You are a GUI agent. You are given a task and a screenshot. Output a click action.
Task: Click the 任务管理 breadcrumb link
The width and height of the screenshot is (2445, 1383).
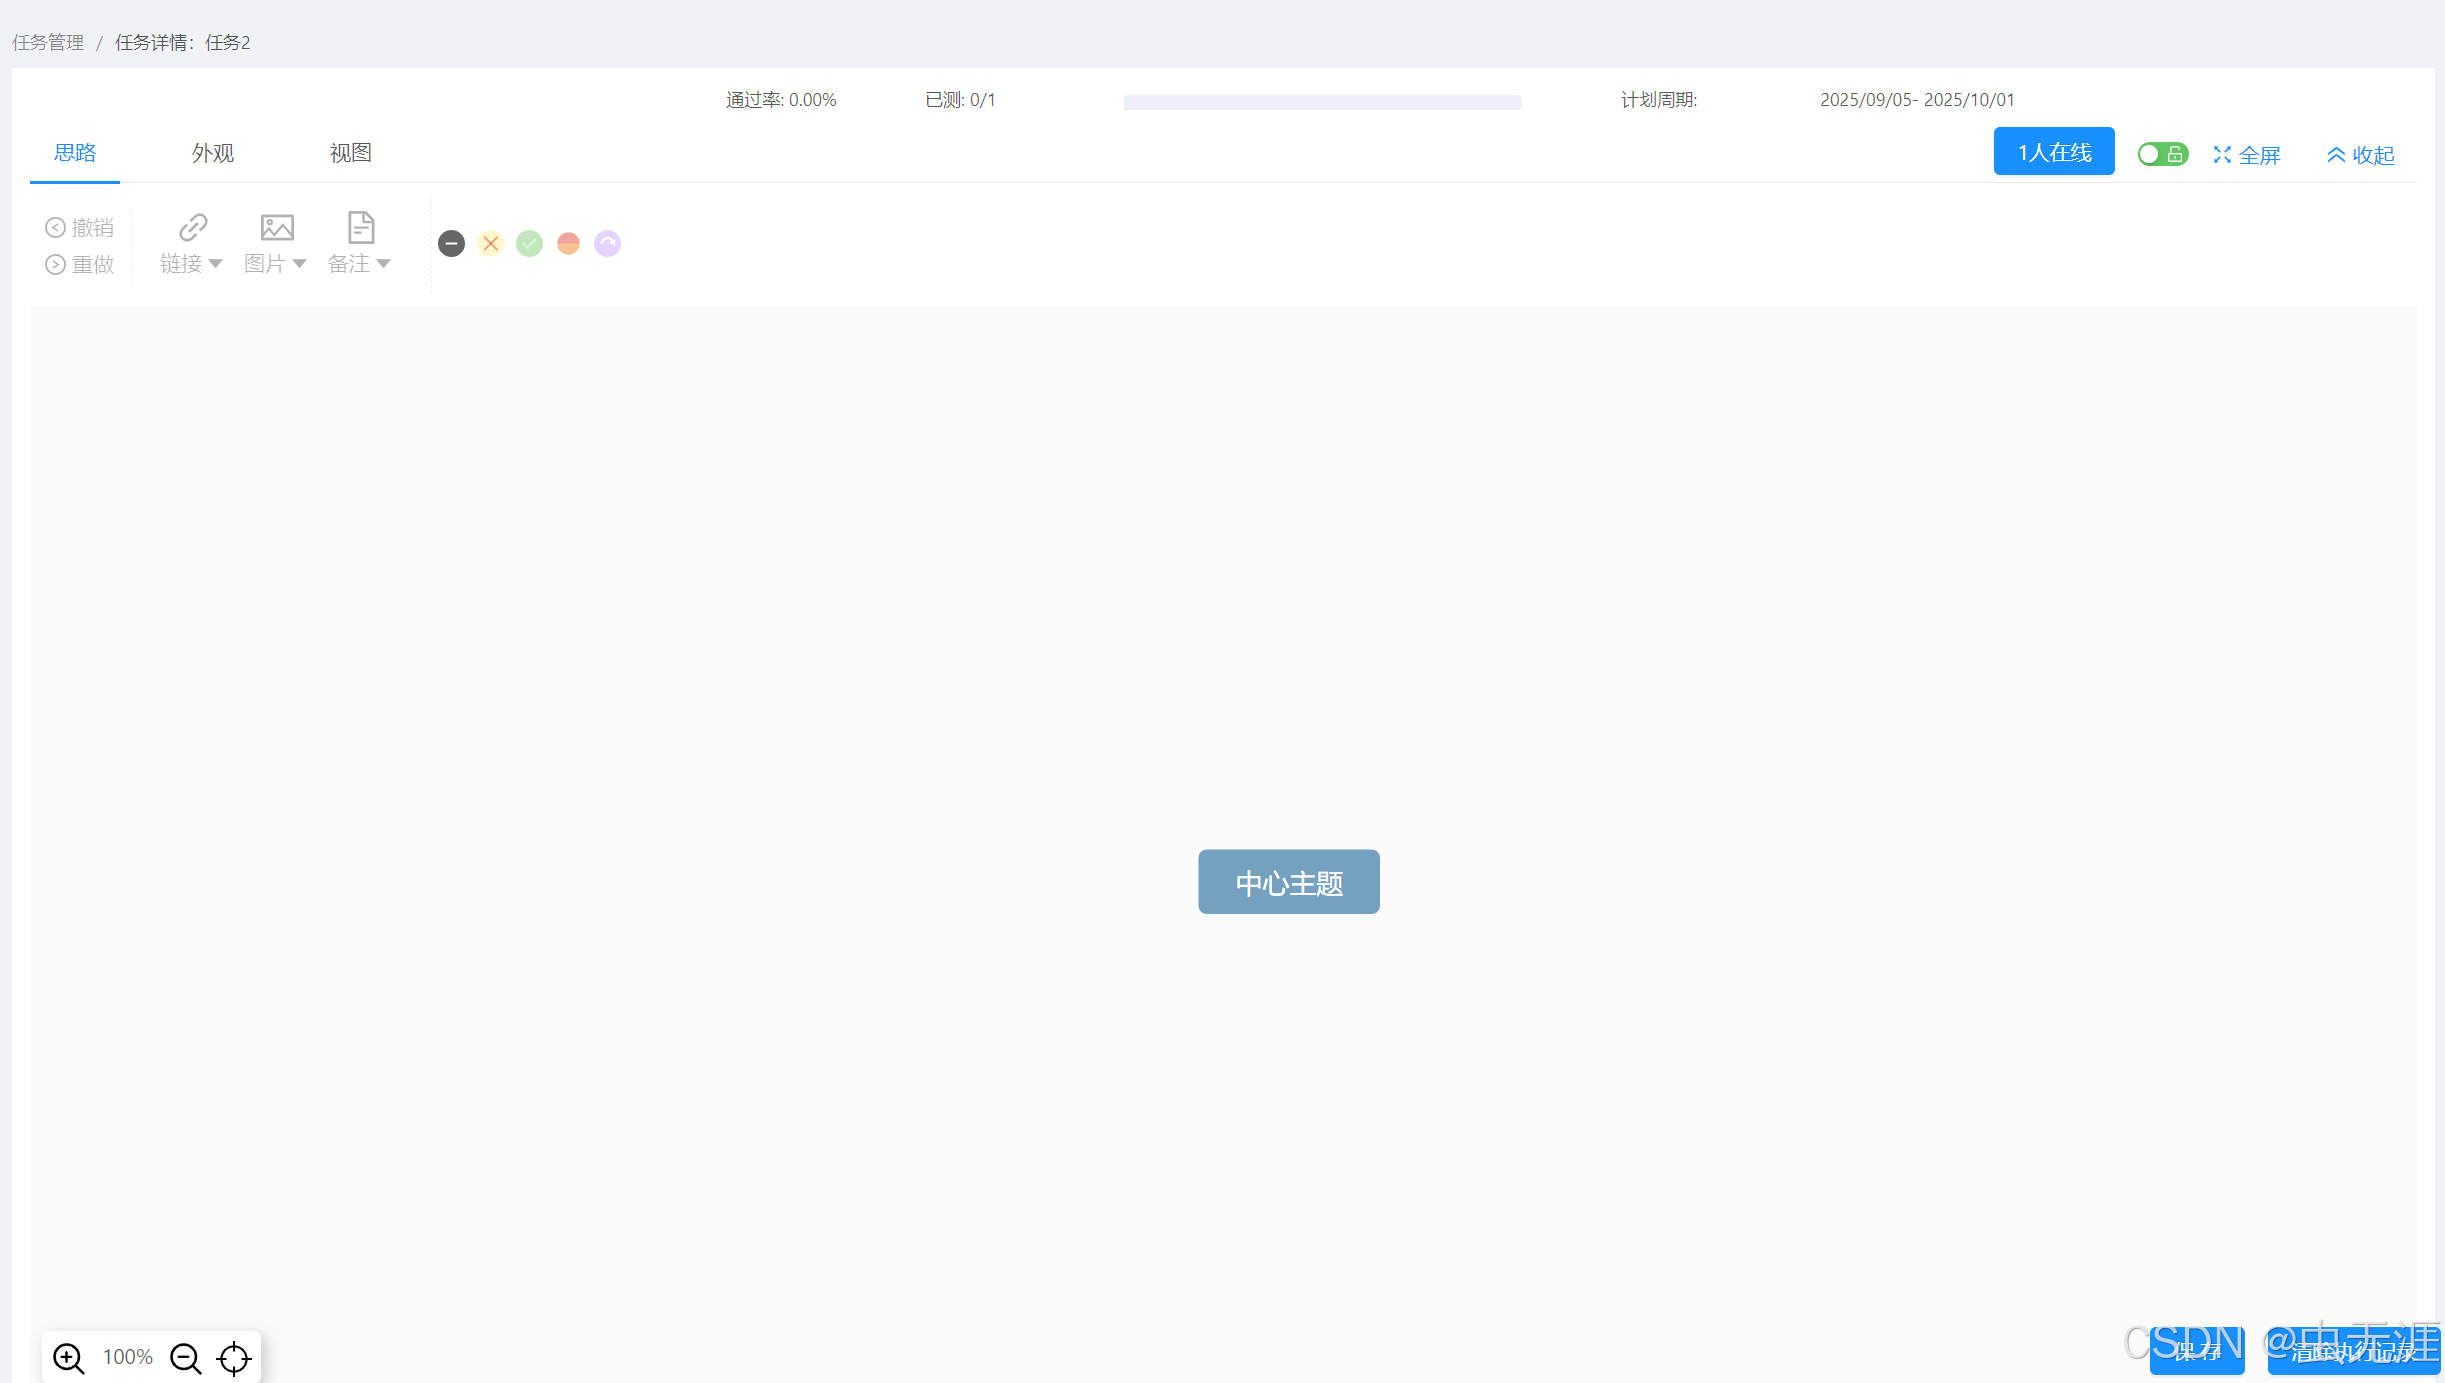pyautogui.click(x=48, y=42)
